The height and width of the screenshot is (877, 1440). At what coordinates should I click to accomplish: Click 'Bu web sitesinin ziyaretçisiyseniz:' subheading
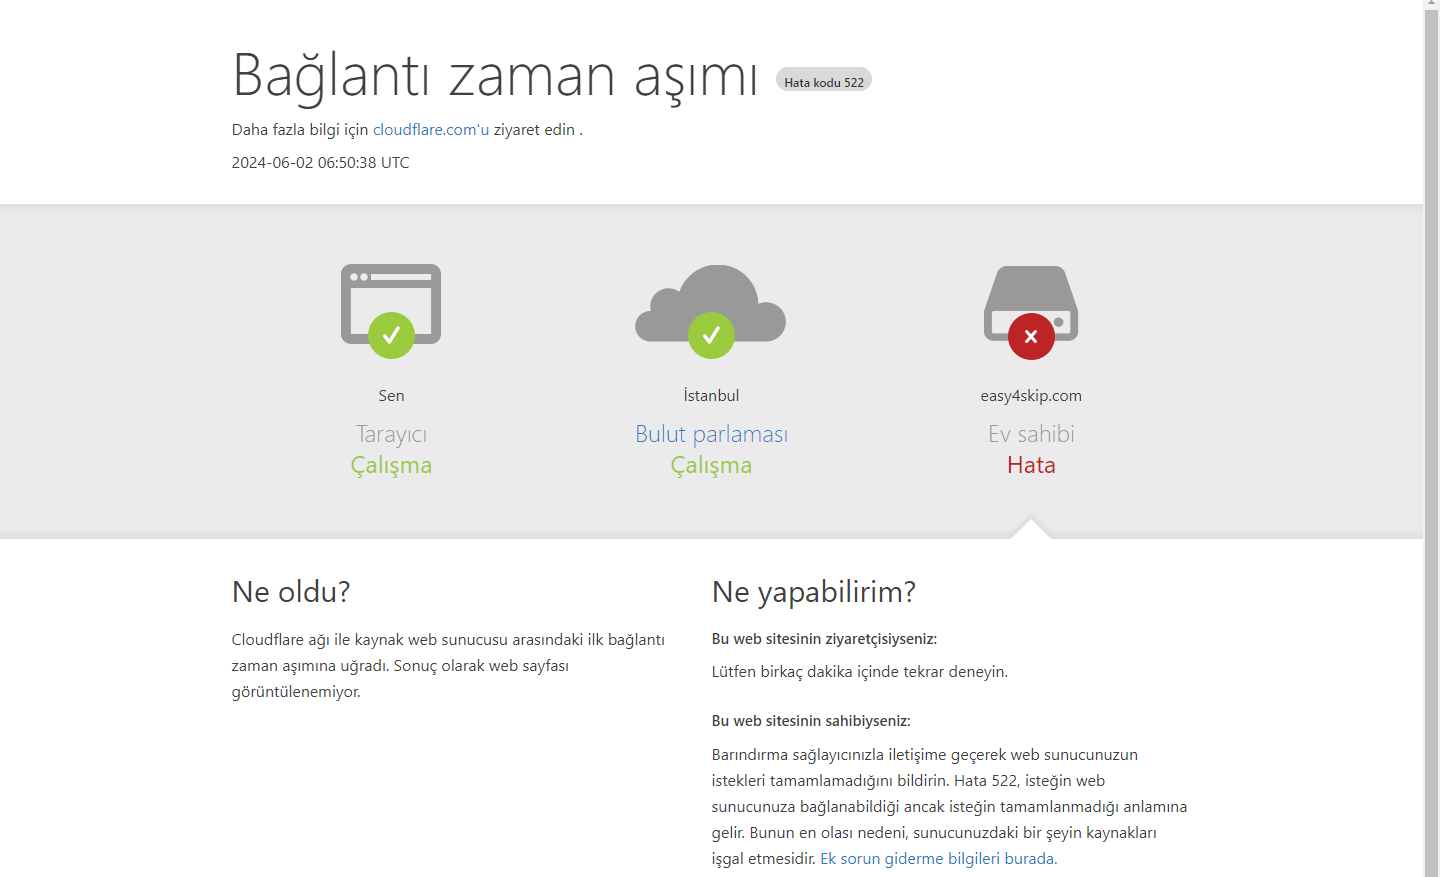tap(824, 639)
